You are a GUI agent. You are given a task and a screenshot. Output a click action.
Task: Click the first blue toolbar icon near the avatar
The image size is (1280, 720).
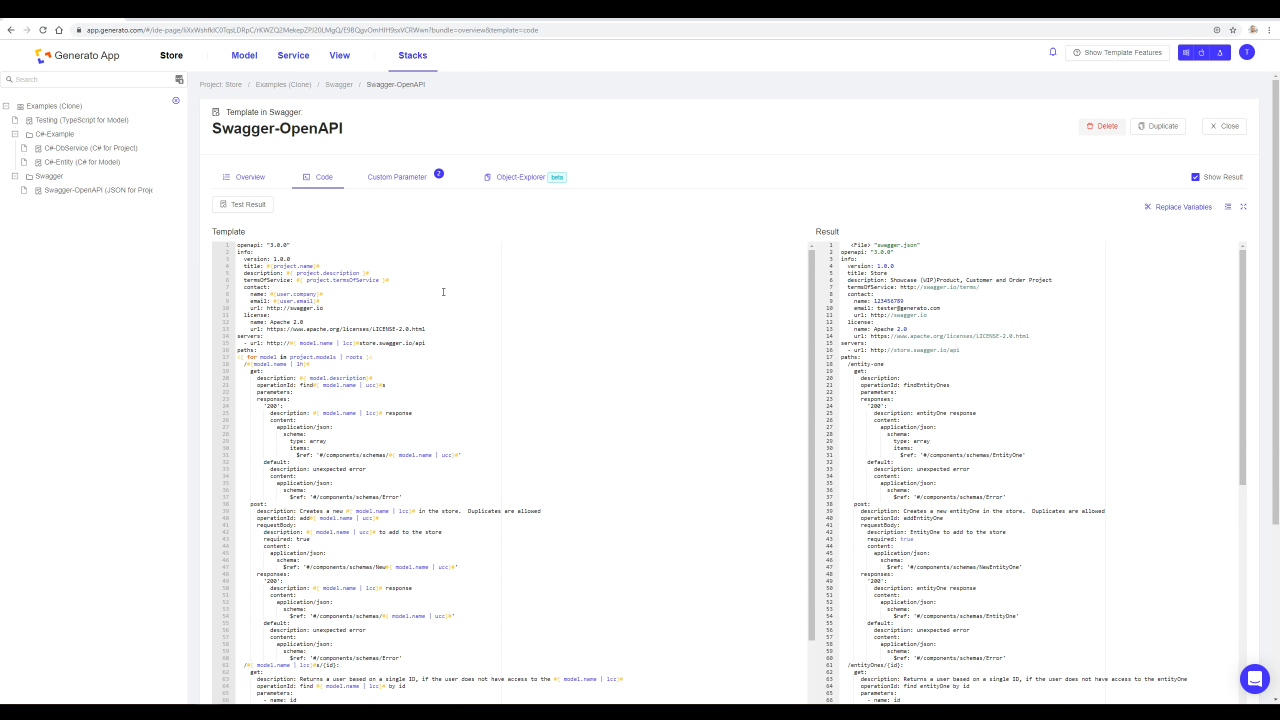coord(1186,53)
